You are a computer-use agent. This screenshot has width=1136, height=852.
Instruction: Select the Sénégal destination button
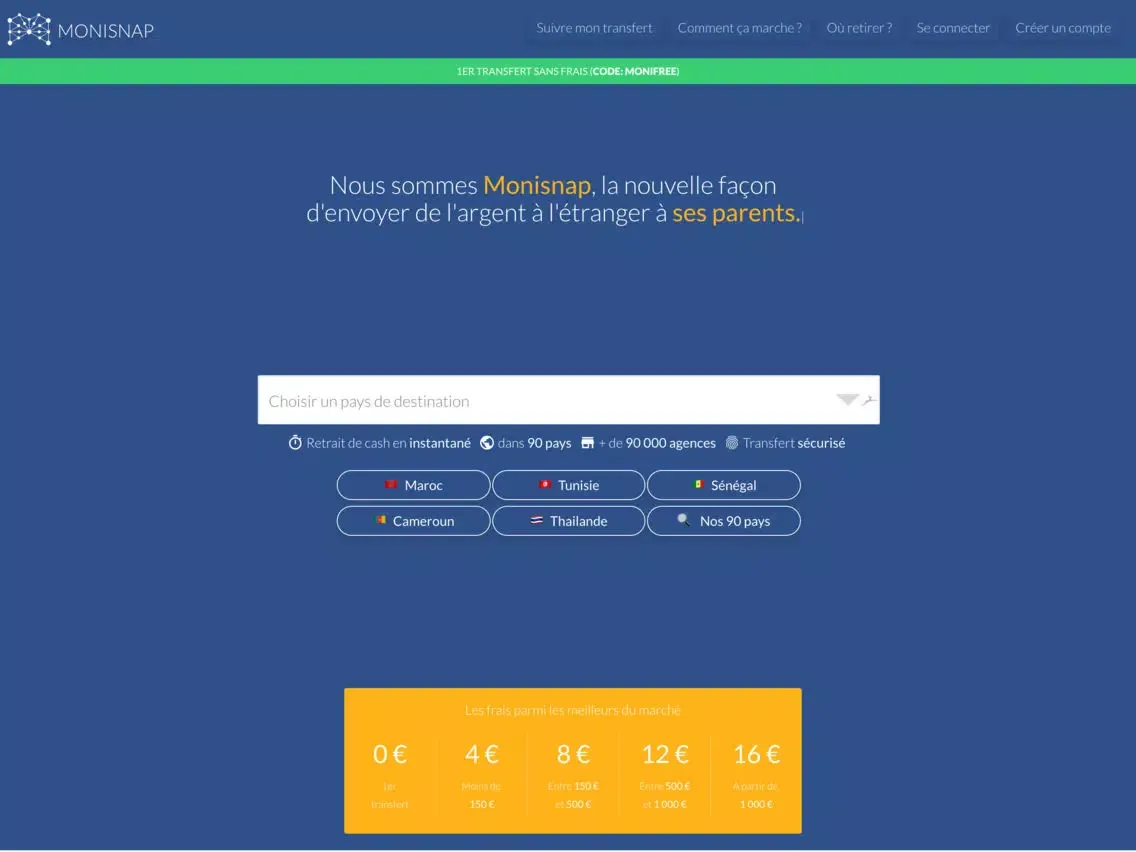[x=724, y=485]
